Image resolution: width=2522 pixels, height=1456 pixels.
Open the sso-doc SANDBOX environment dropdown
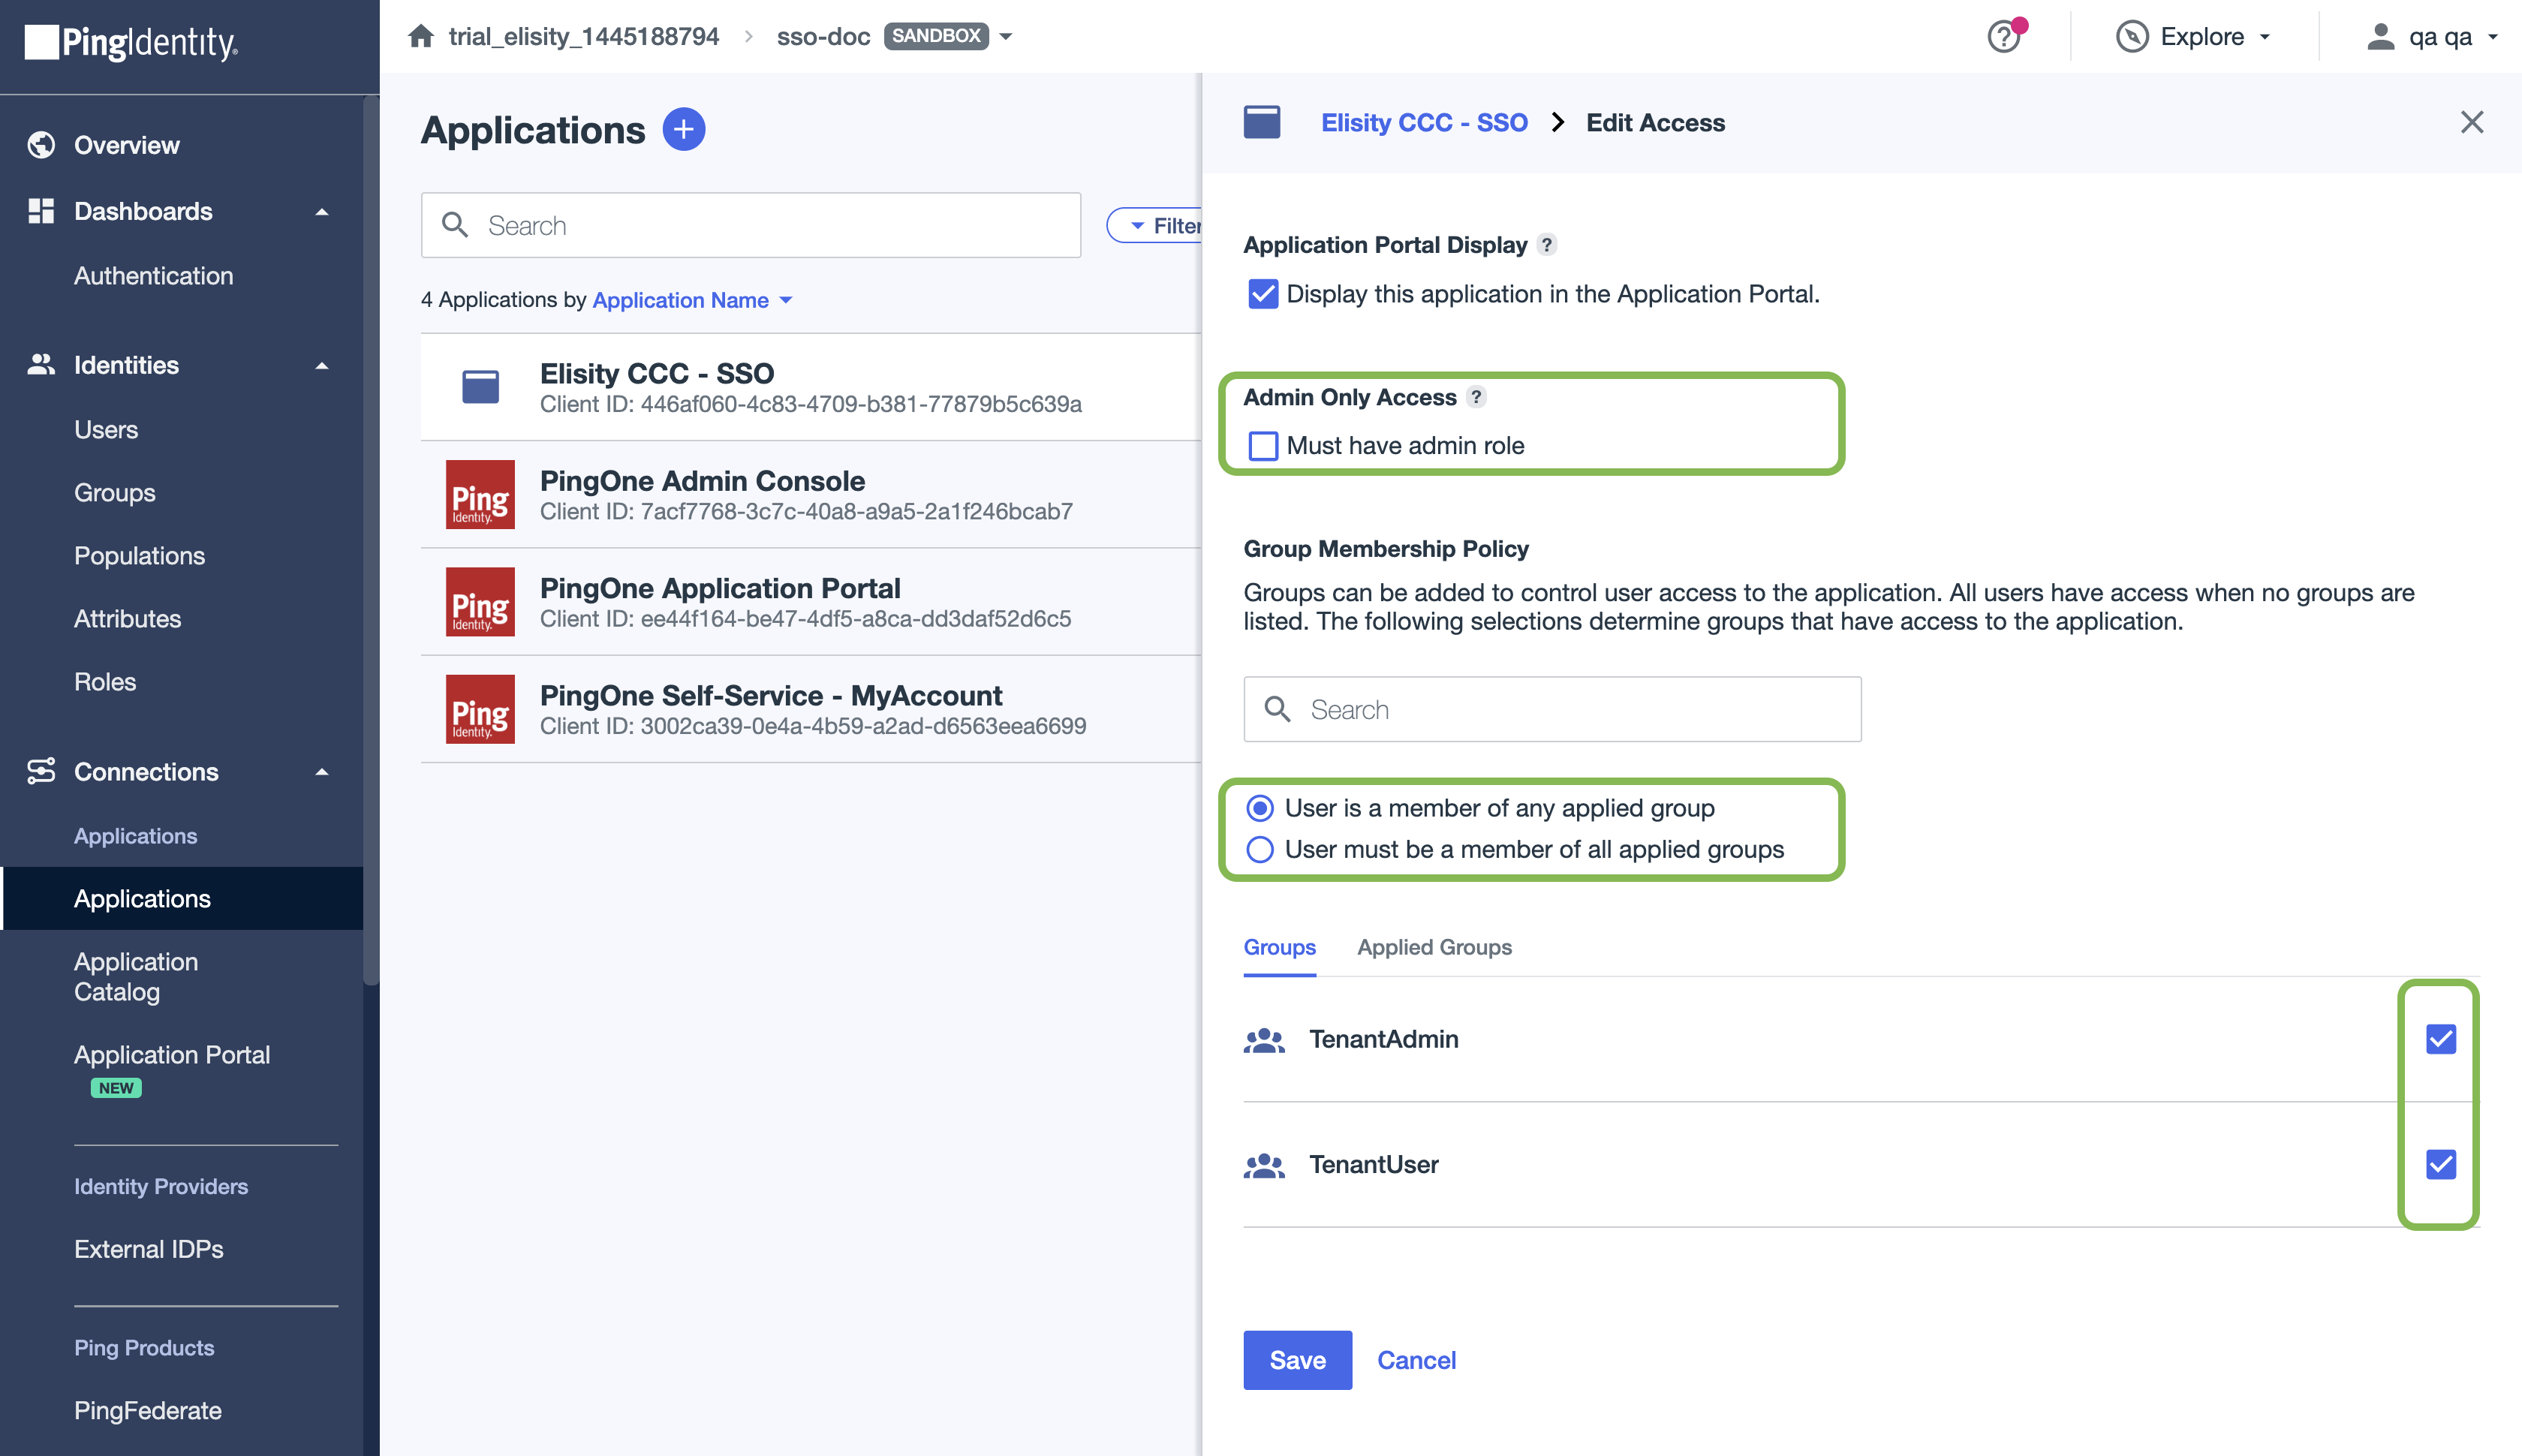[1006, 37]
